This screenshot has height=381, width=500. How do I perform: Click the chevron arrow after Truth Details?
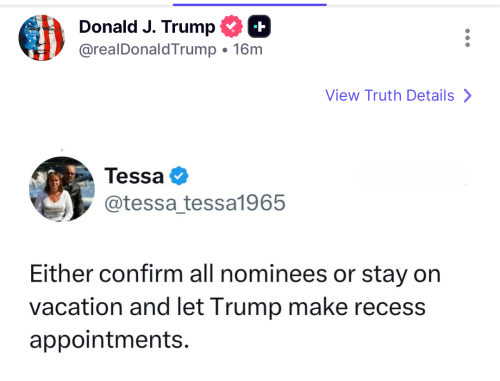pyautogui.click(x=468, y=96)
